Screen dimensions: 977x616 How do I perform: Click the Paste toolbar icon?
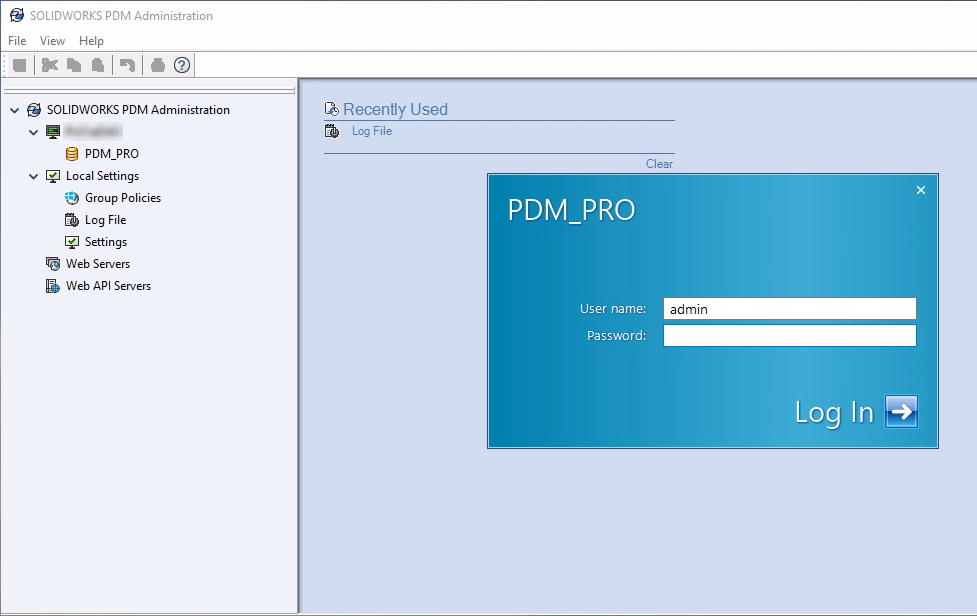pyautogui.click(x=98, y=65)
